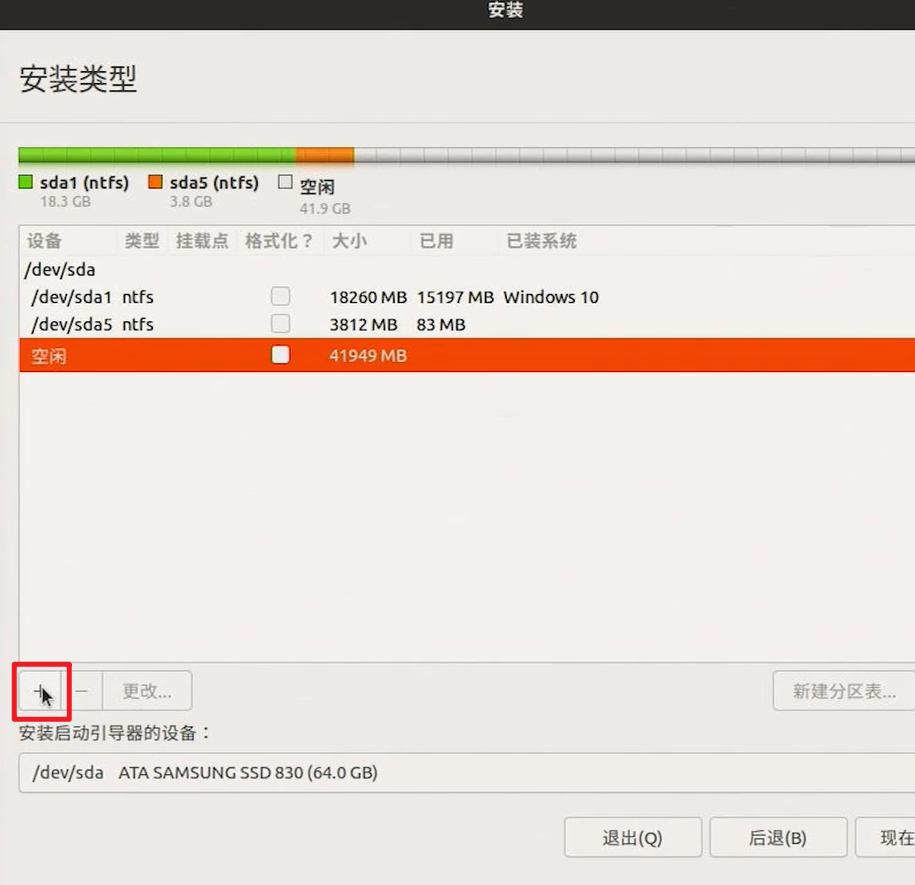Click the 83 MB used cell
Image resolution: width=915 pixels, height=885 pixels.
pyautogui.click(x=441, y=324)
